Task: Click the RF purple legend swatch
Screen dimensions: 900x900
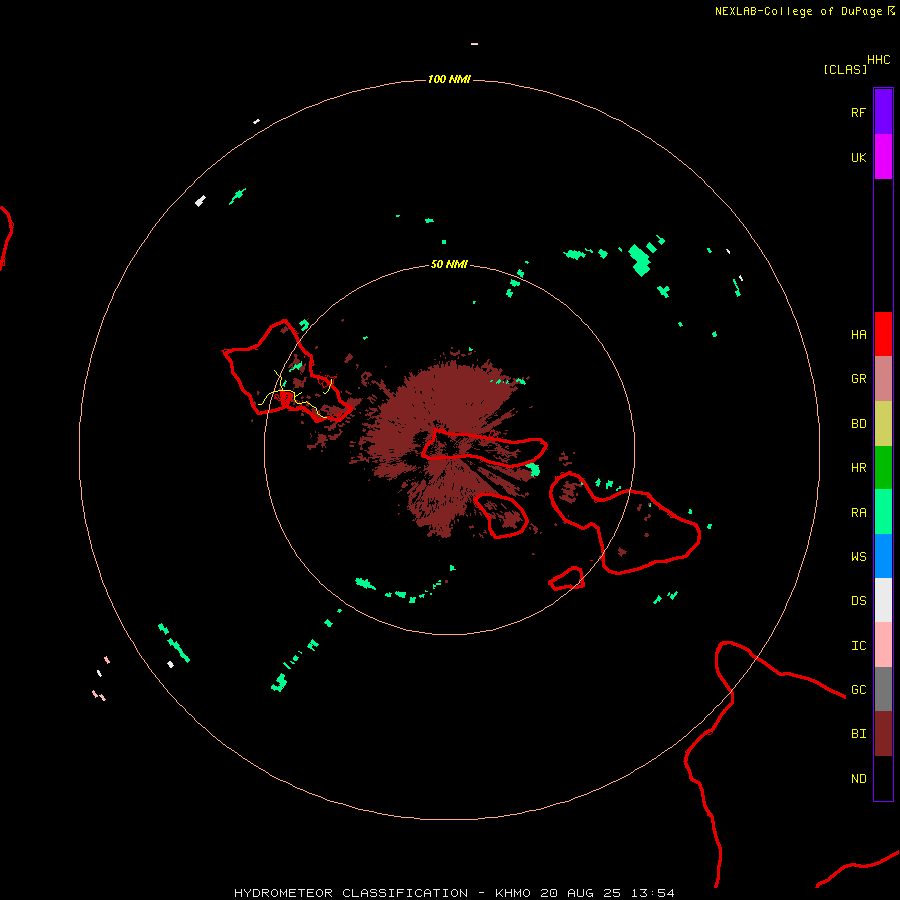Action: click(883, 112)
